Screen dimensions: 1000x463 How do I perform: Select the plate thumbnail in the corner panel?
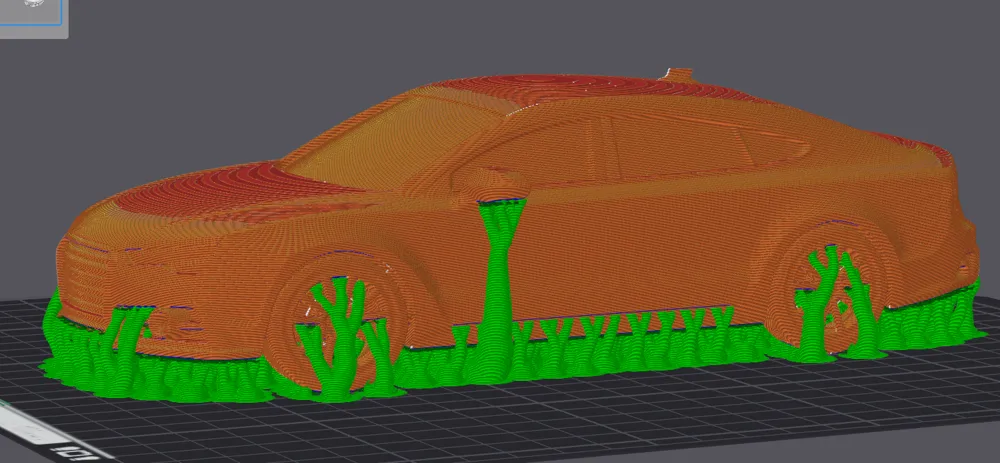[31, 11]
